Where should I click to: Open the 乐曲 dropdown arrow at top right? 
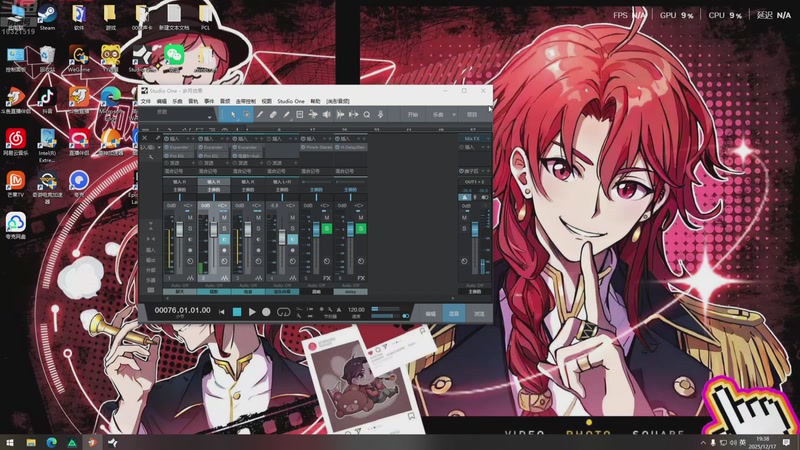click(x=454, y=115)
